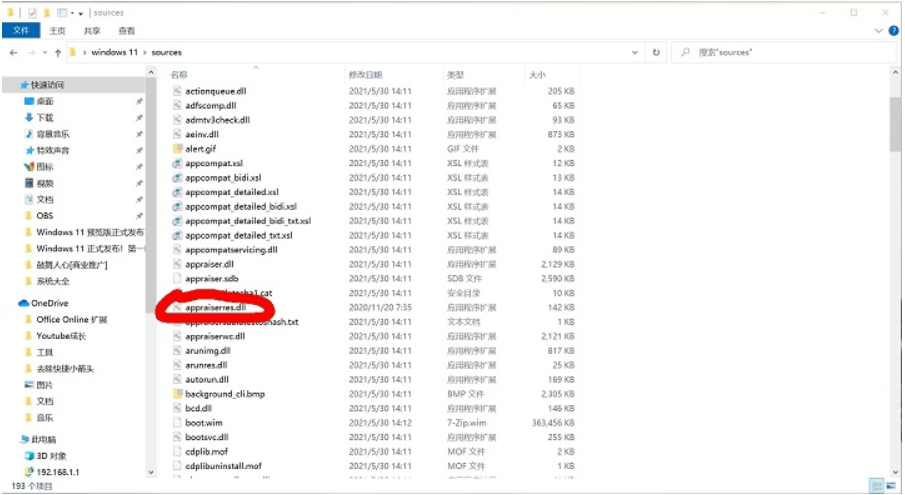Open the 工具 folder in the sidebar

coord(45,352)
